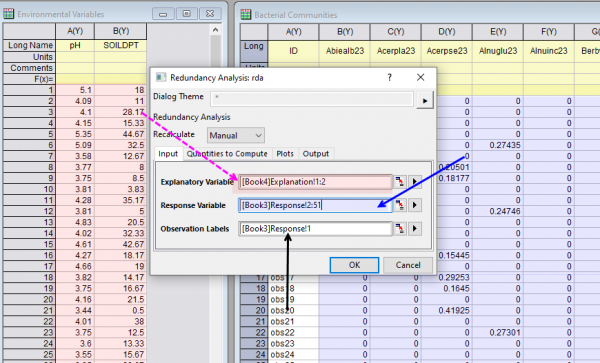This screenshot has width=600, height=363.
Task: Select column D(Y) header in Bacterial Communities
Action: click(447, 32)
